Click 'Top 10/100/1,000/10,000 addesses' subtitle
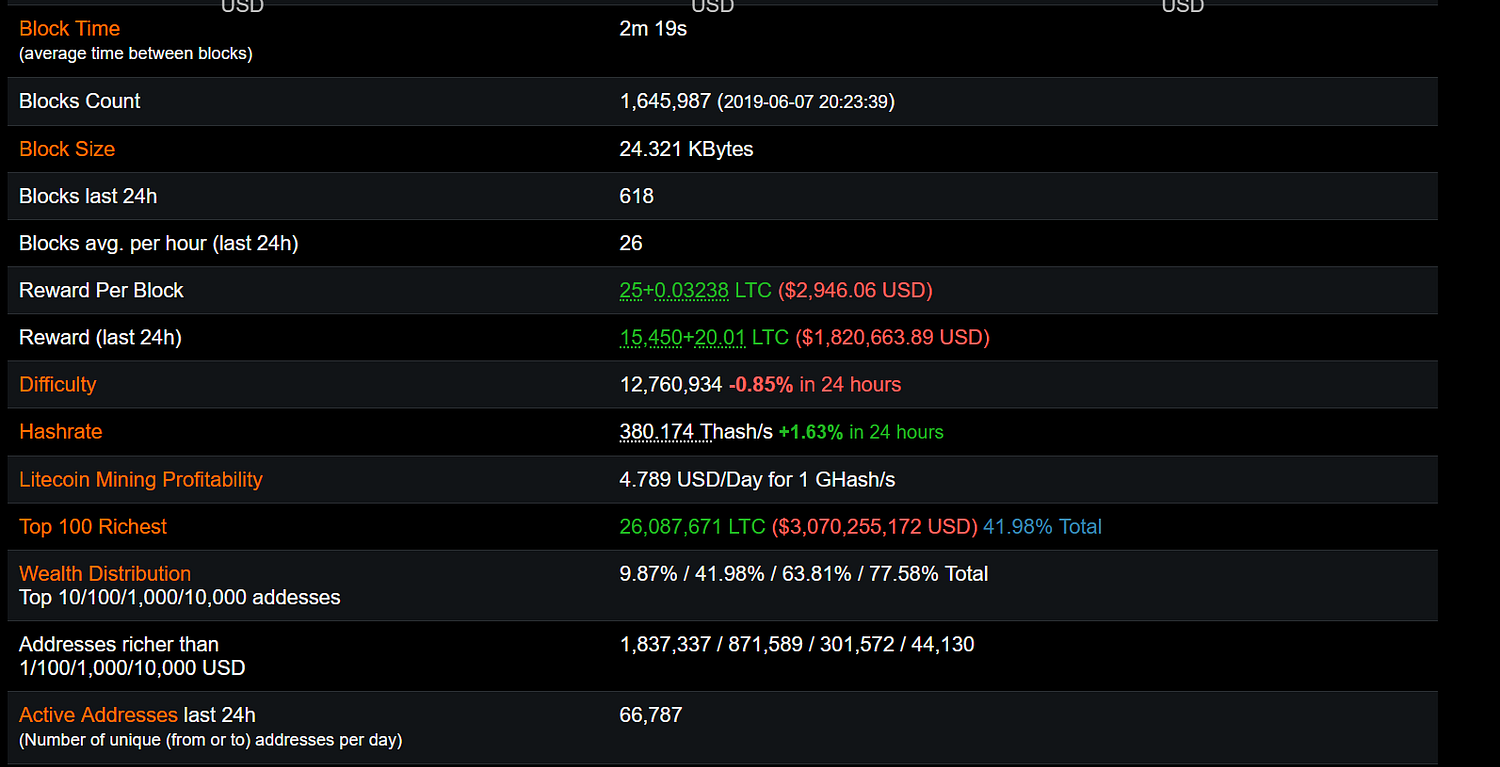1500x767 pixels. (180, 598)
